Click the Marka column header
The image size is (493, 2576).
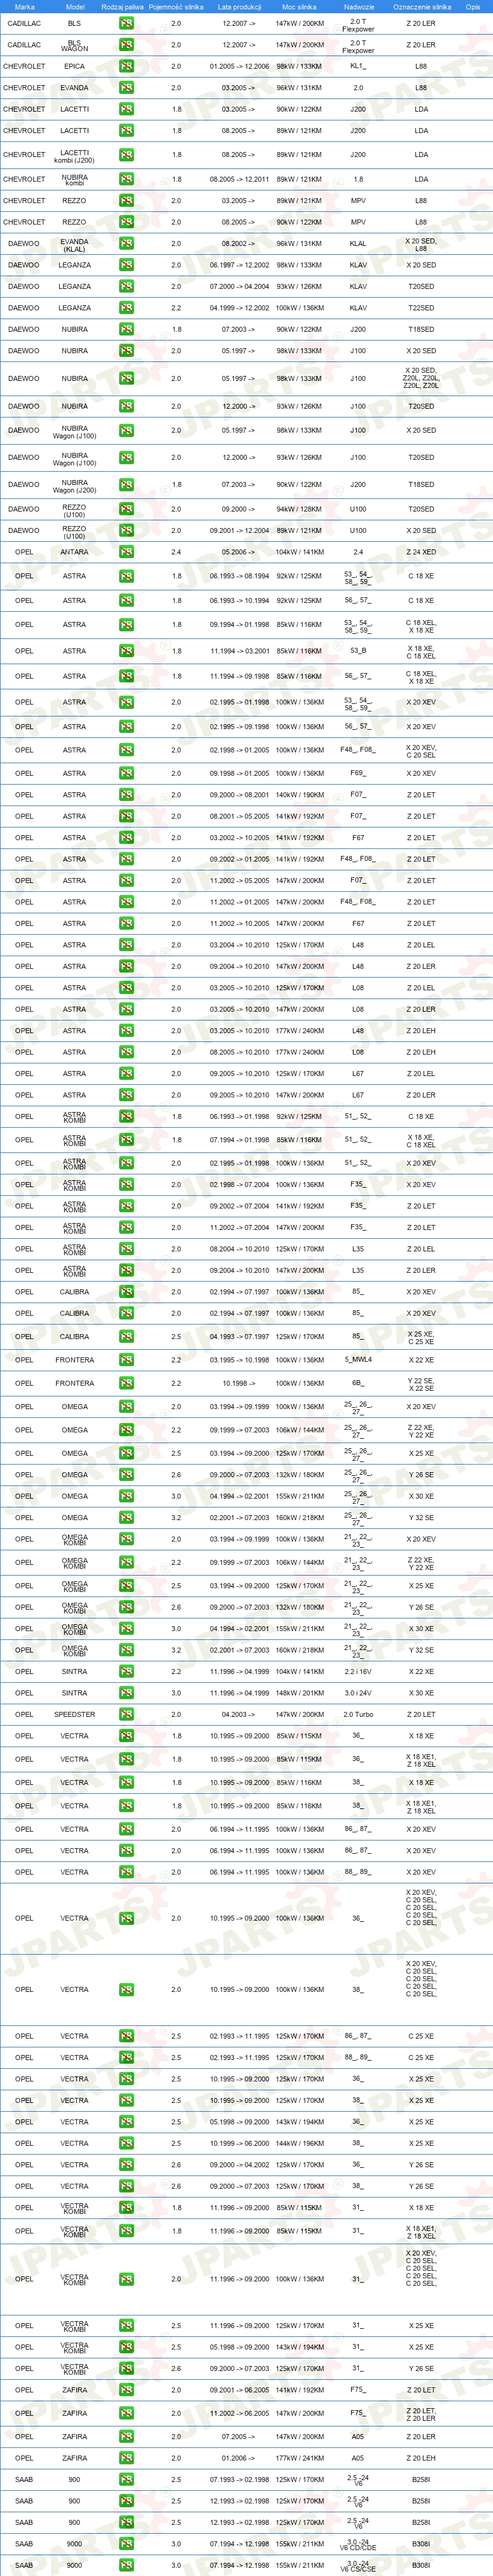24,6
